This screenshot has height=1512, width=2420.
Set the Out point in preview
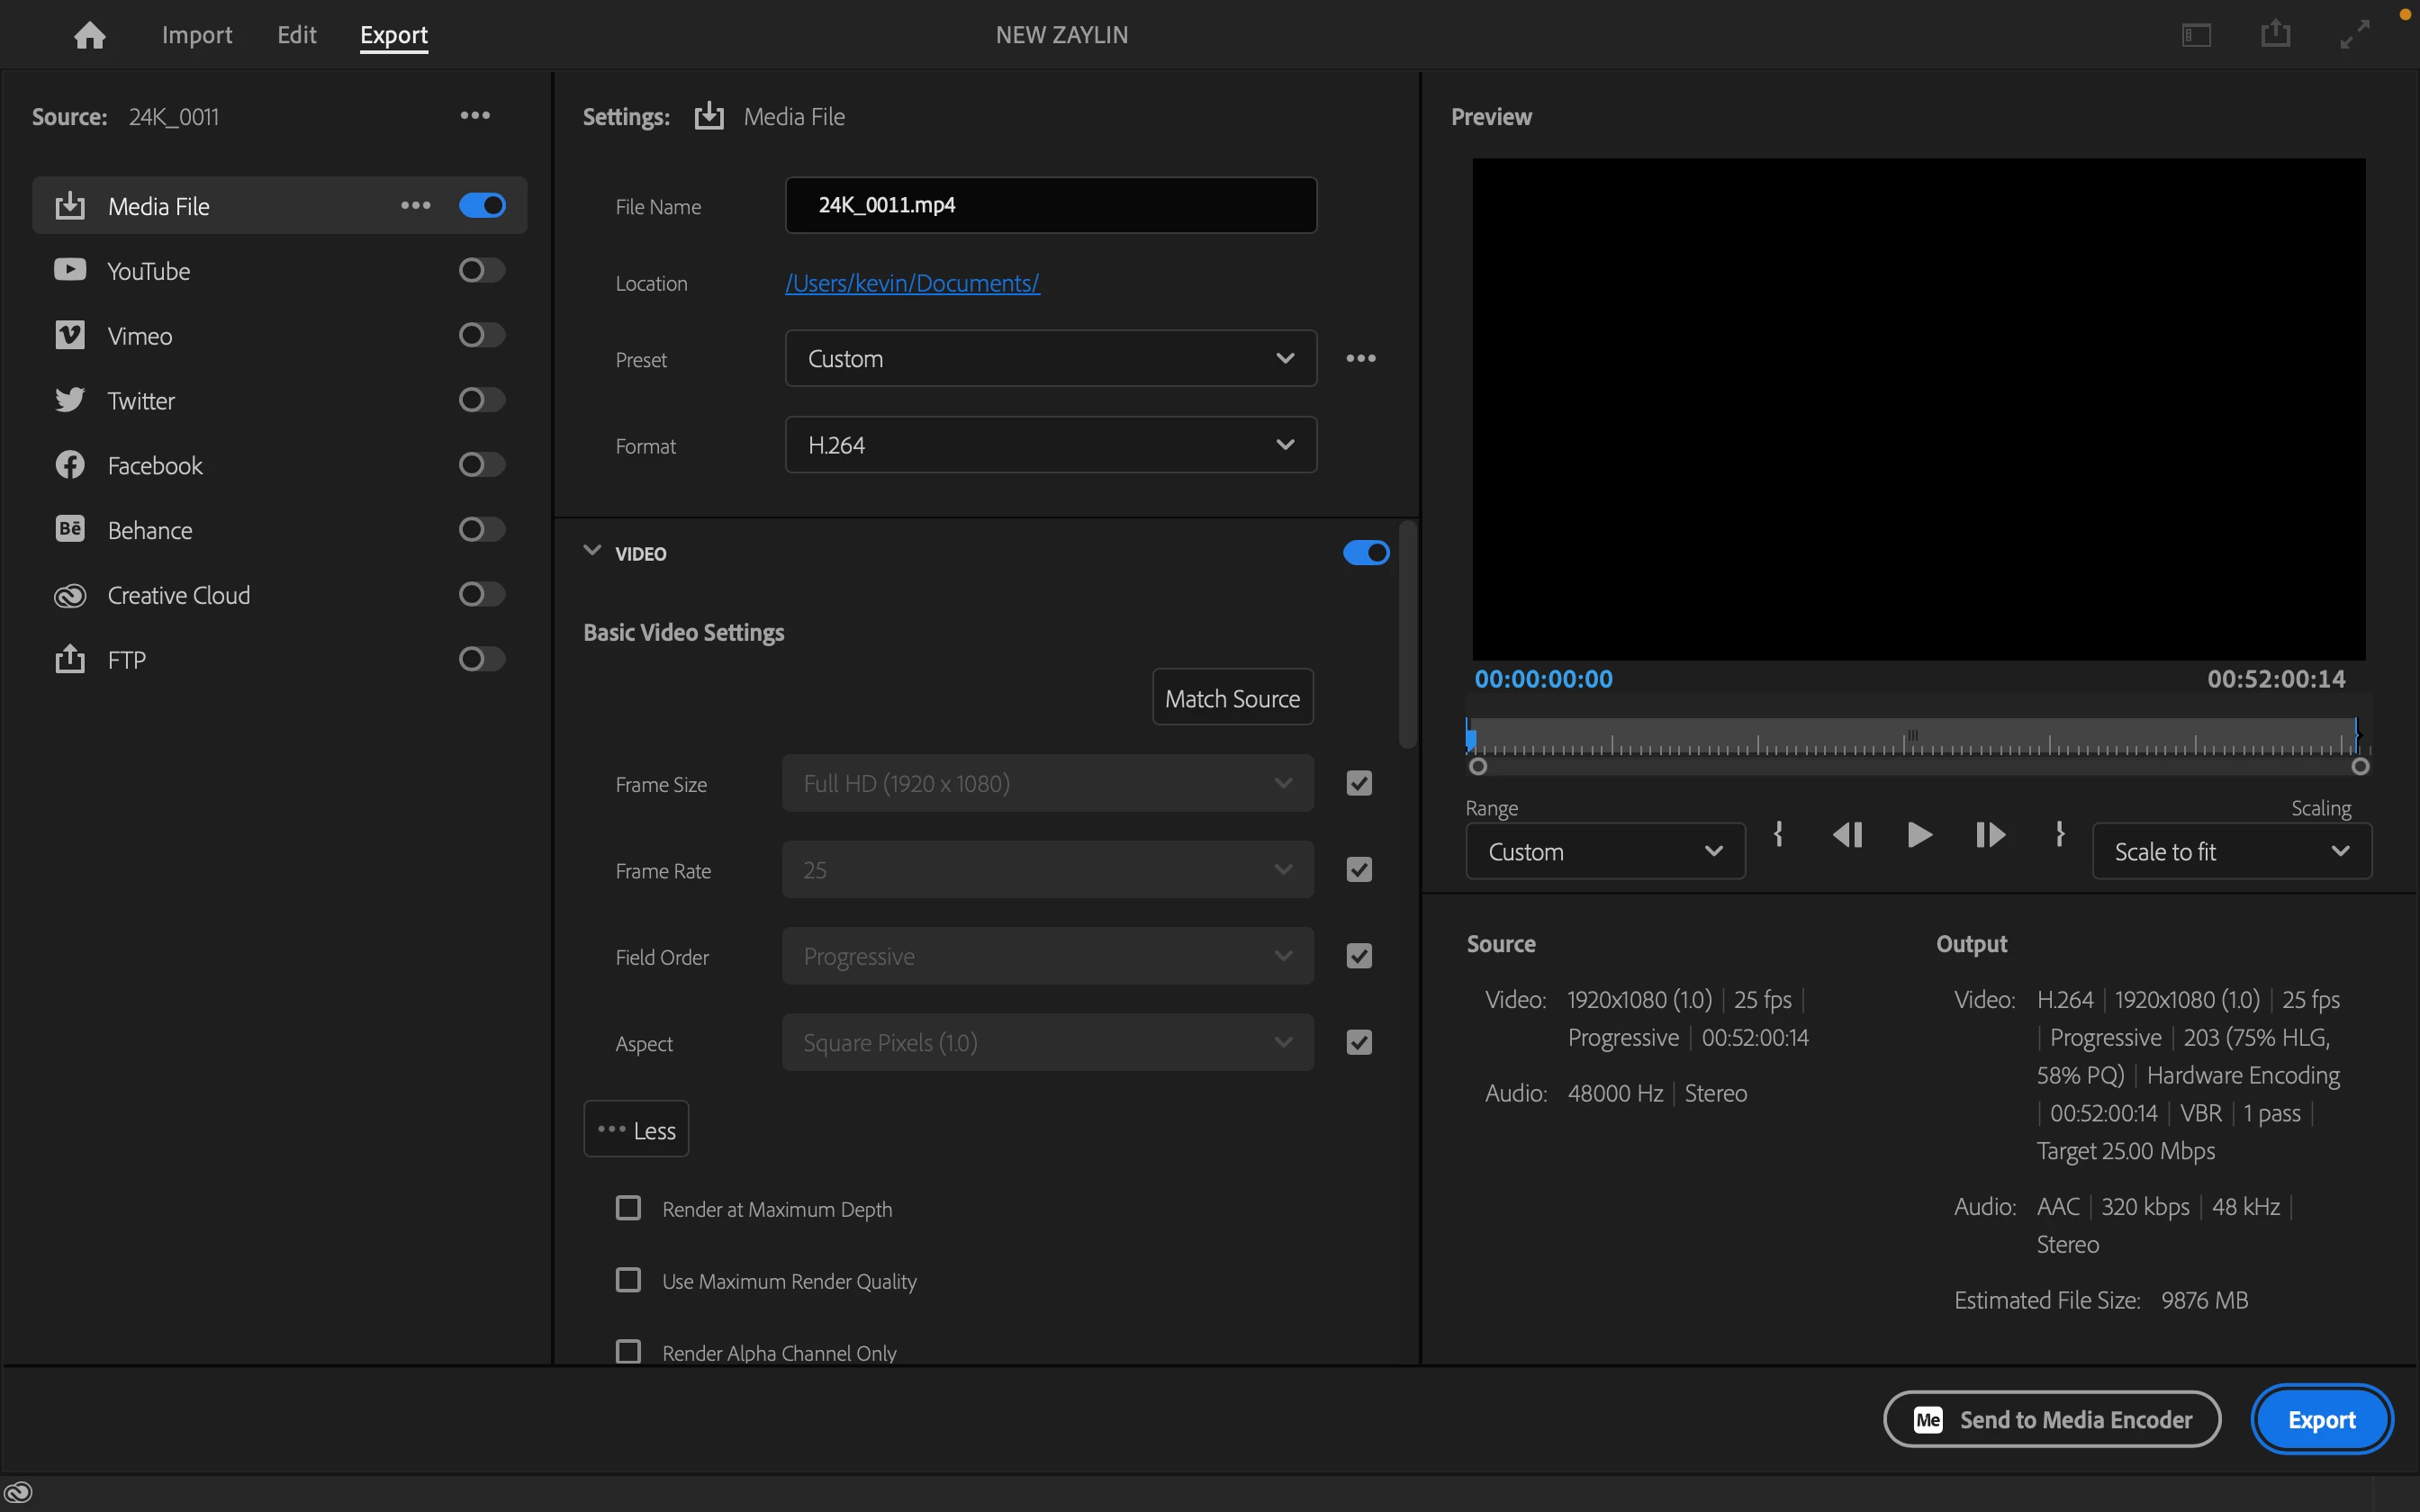2060,834
